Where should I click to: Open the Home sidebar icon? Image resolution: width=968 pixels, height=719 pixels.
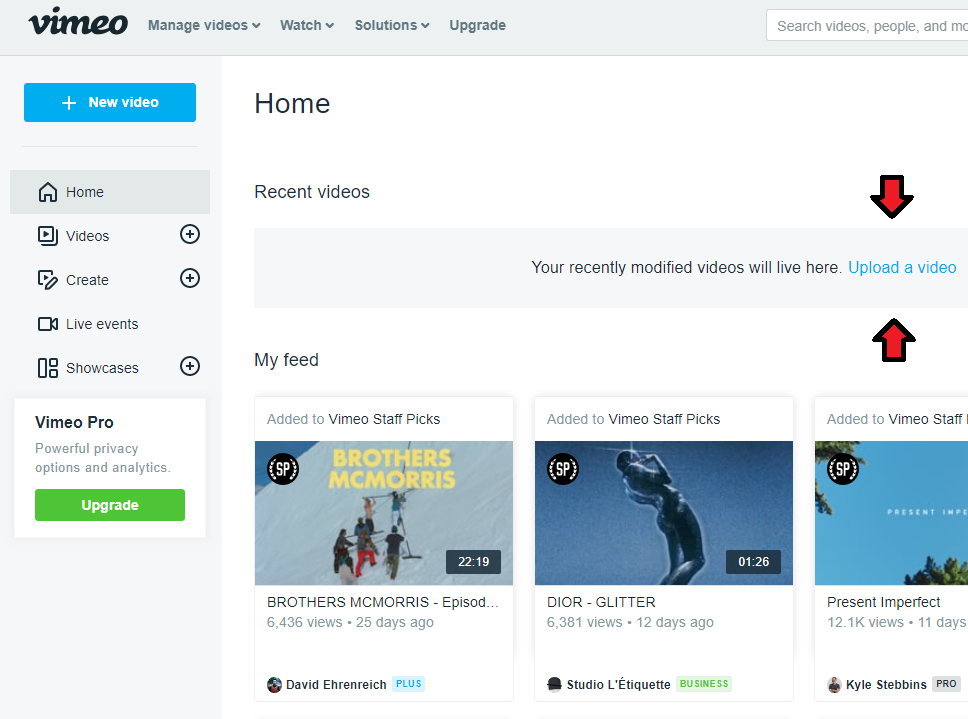(x=48, y=192)
